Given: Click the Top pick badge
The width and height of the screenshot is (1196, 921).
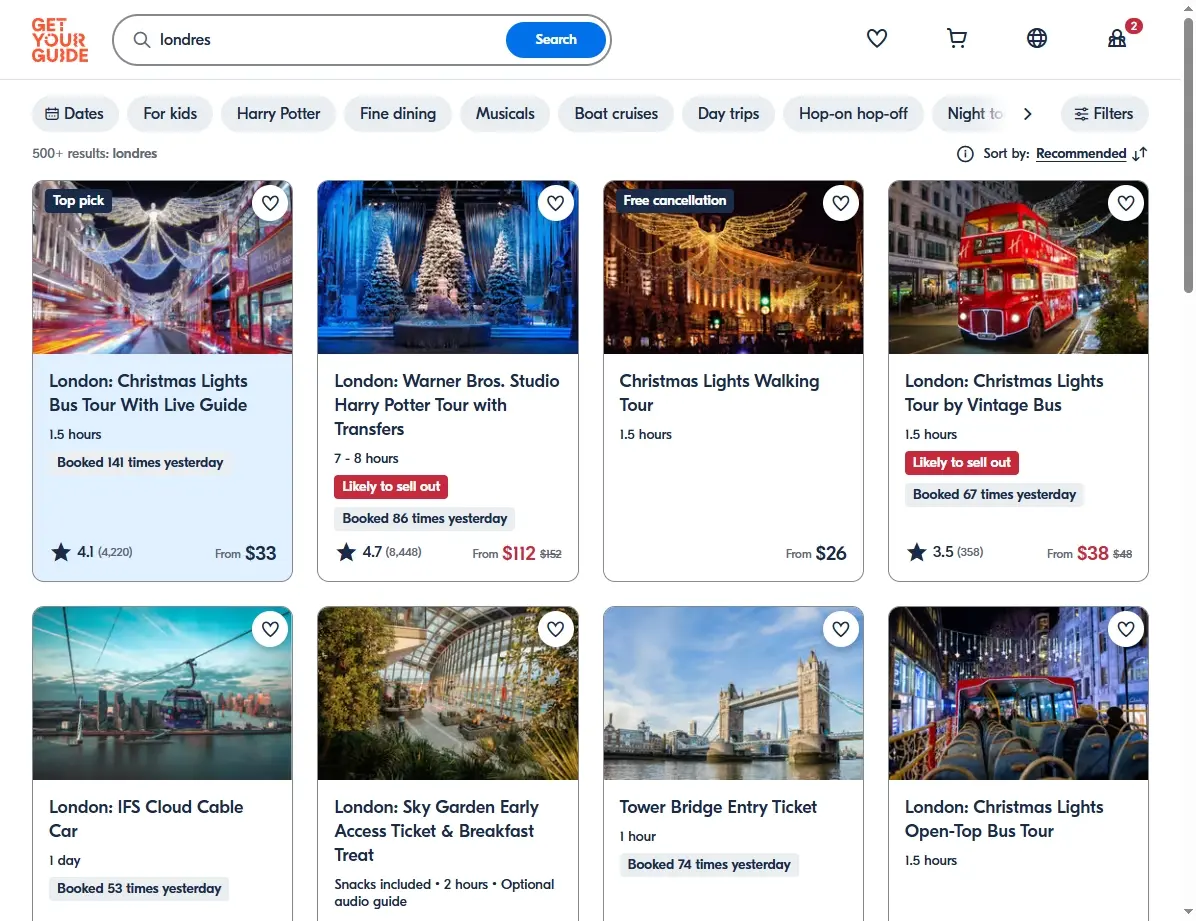Looking at the screenshot, I should (x=78, y=201).
